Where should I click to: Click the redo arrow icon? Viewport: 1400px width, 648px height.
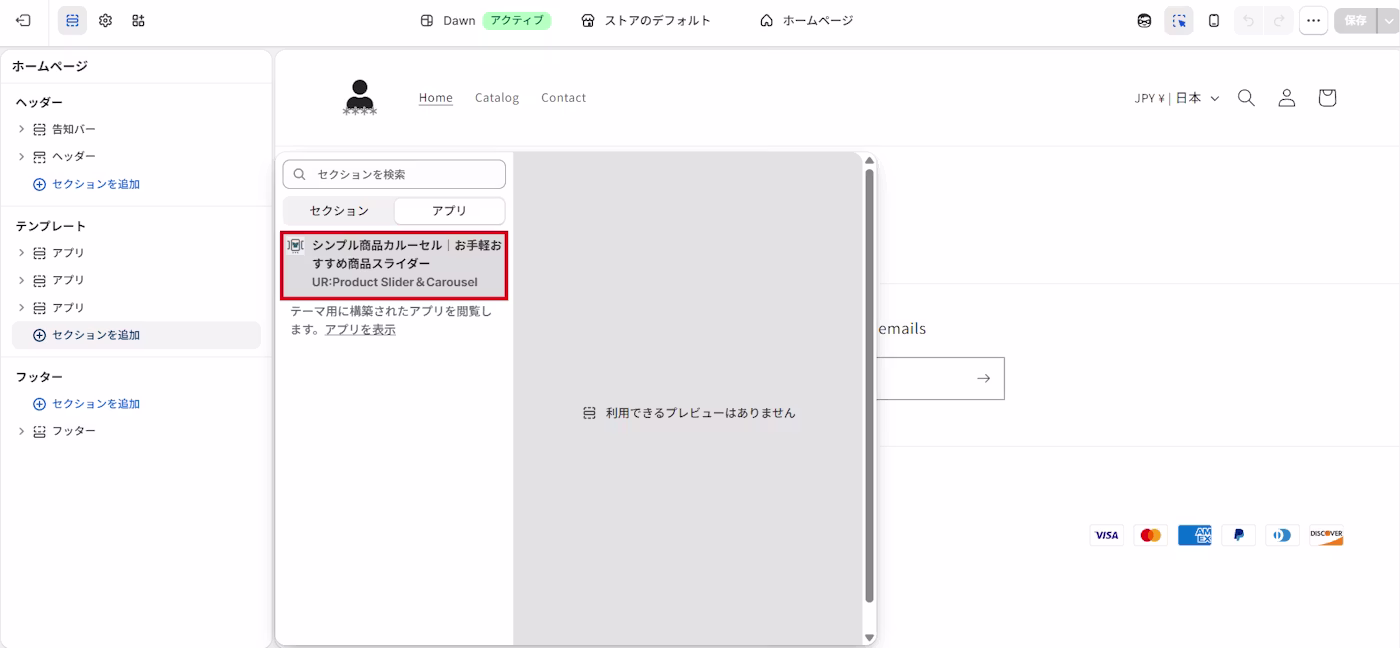coord(1278,20)
